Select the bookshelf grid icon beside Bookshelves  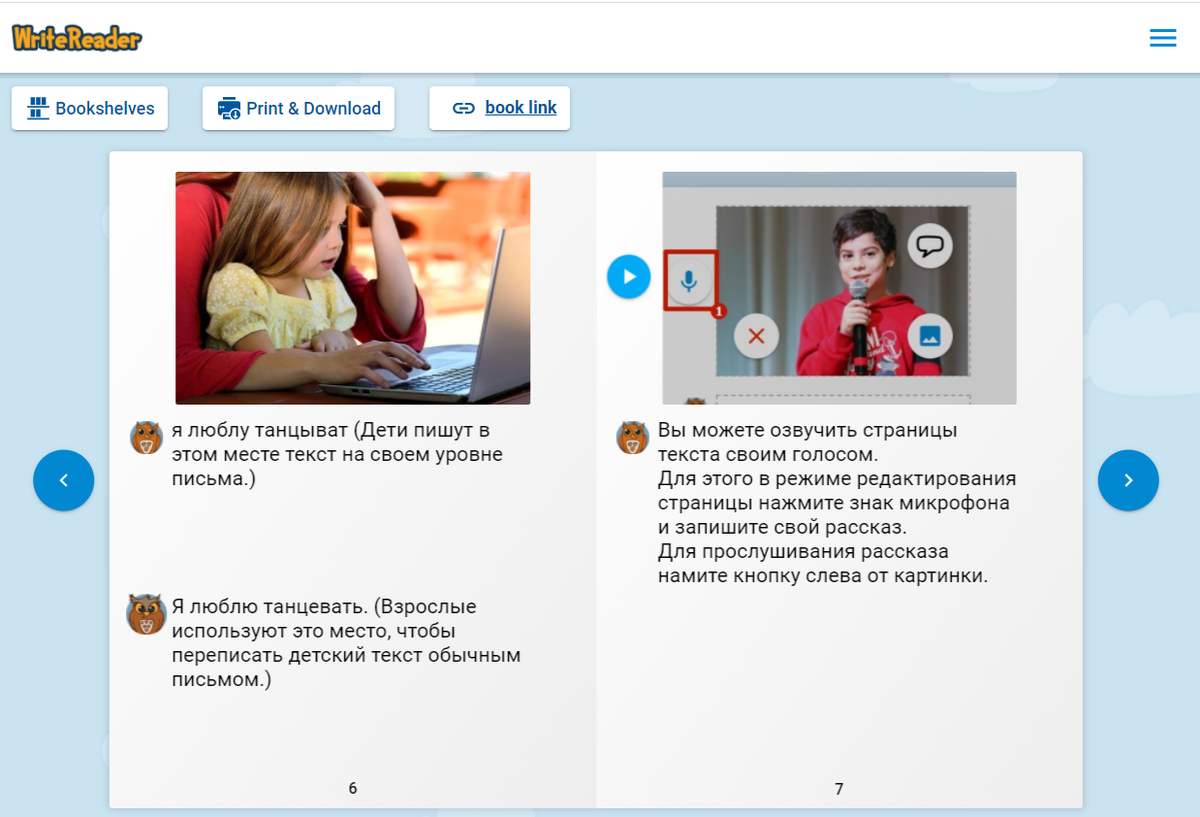pos(36,108)
